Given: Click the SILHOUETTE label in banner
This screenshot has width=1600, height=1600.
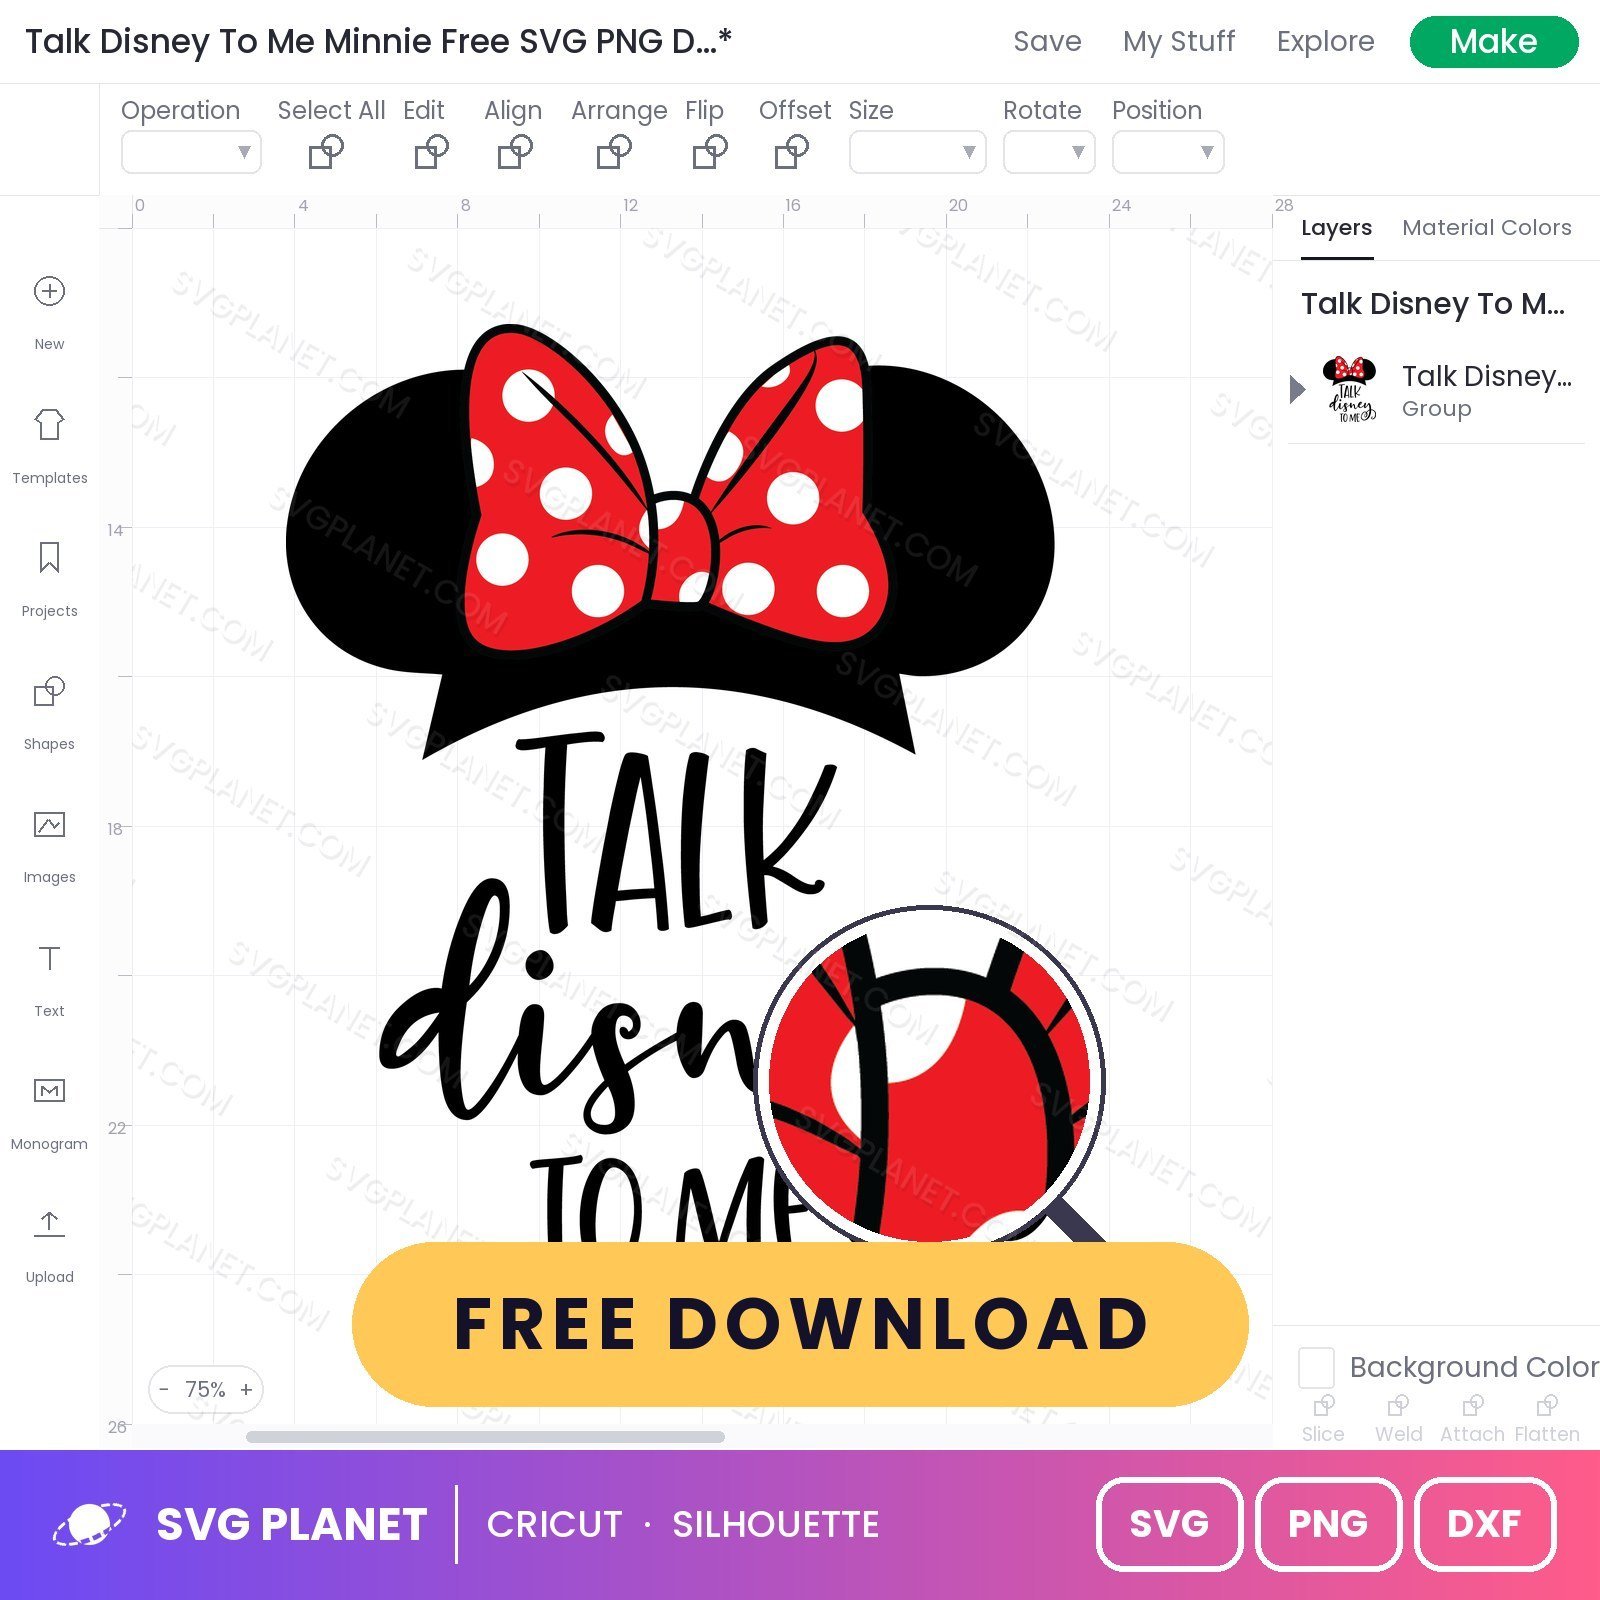Looking at the screenshot, I should point(775,1524).
